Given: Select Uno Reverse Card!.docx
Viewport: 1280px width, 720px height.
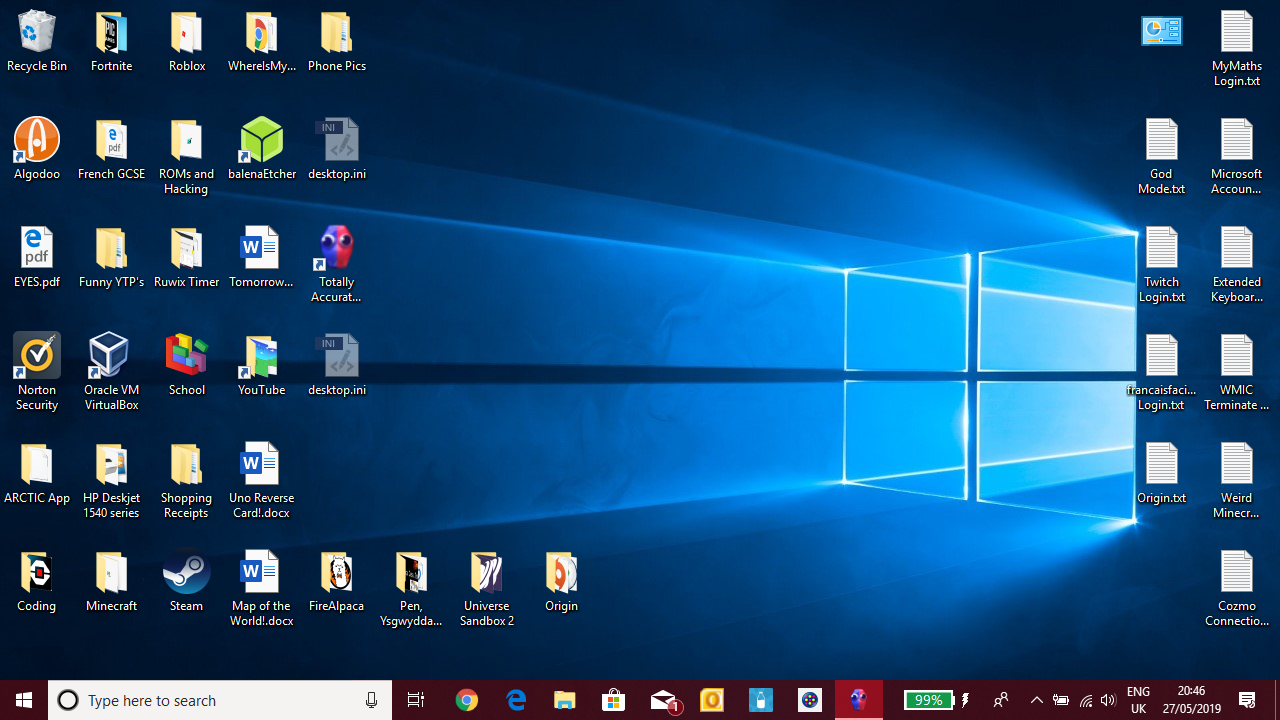Looking at the screenshot, I should 262,481.
